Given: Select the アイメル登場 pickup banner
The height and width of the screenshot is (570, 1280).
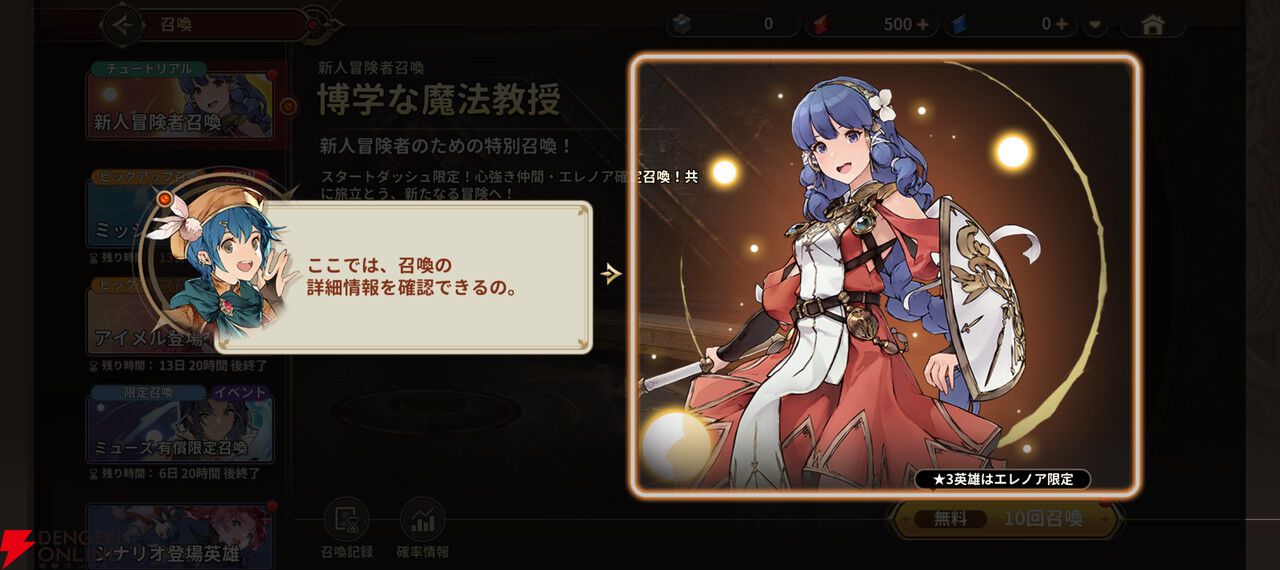Looking at the screenshot, I should coord(152,320).
